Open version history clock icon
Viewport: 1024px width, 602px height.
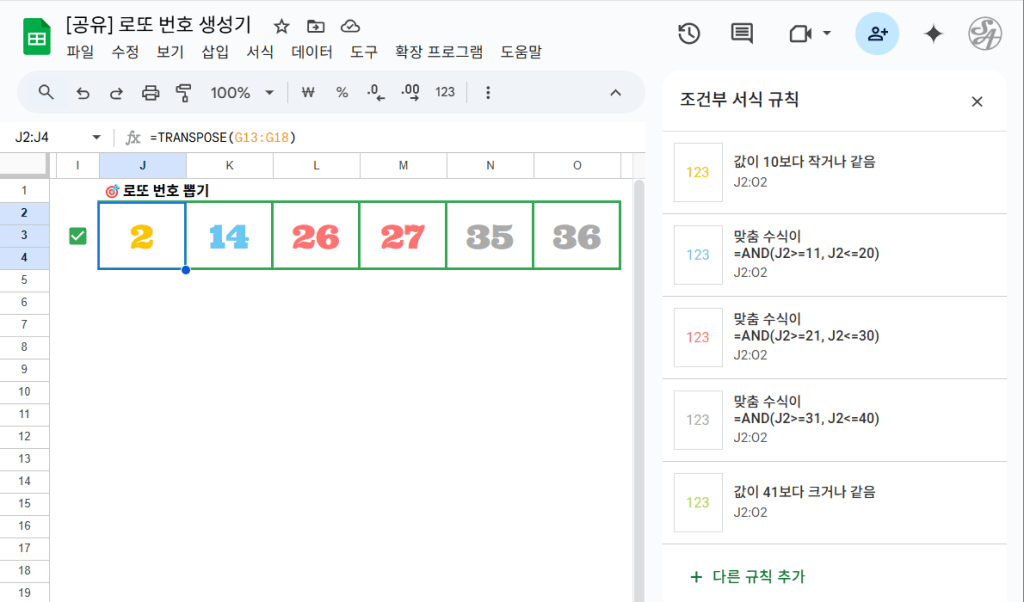coord(688,34)
